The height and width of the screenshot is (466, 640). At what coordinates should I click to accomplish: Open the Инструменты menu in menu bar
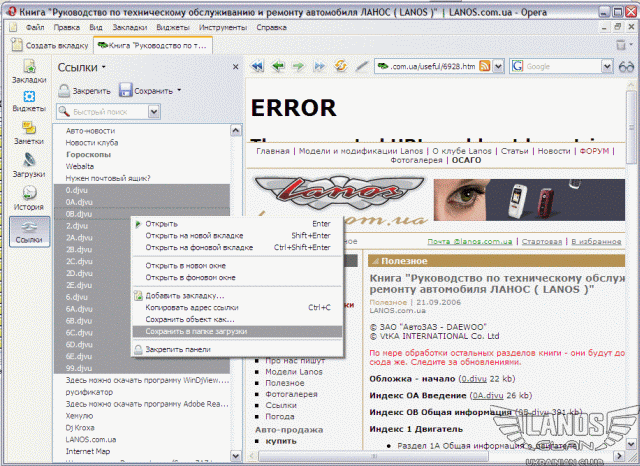[x=222, y=27]
